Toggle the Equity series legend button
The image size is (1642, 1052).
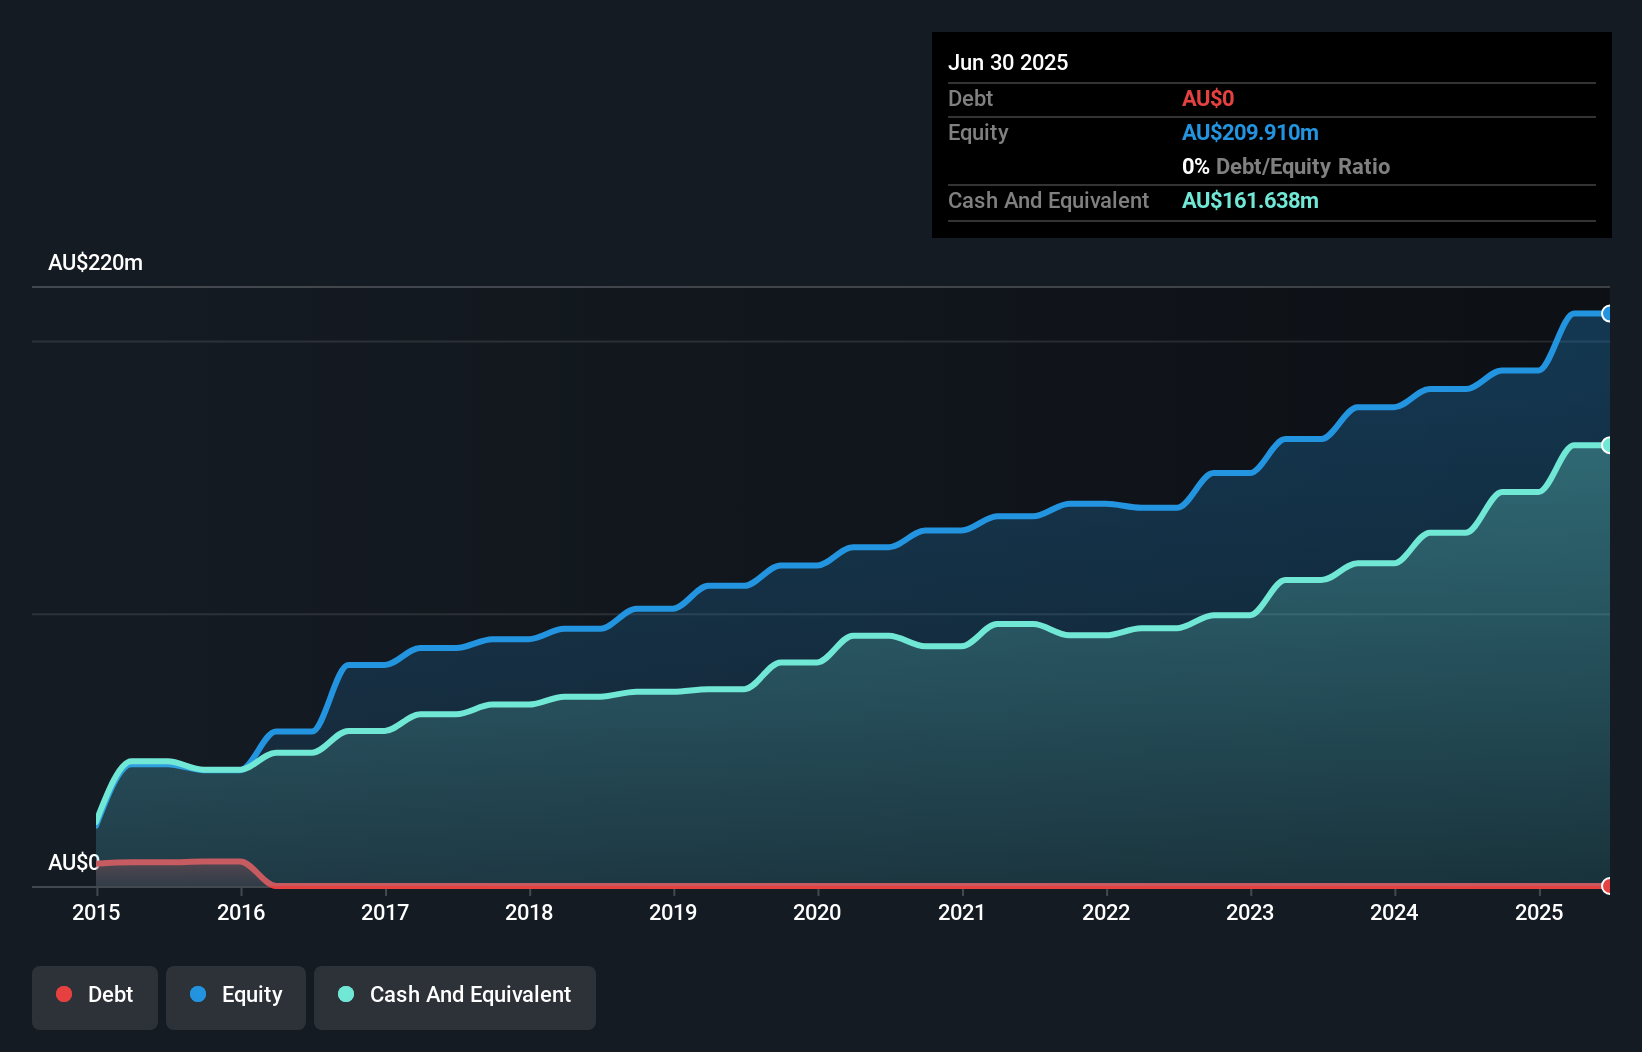pyautogui.click(x=236, y=997)
